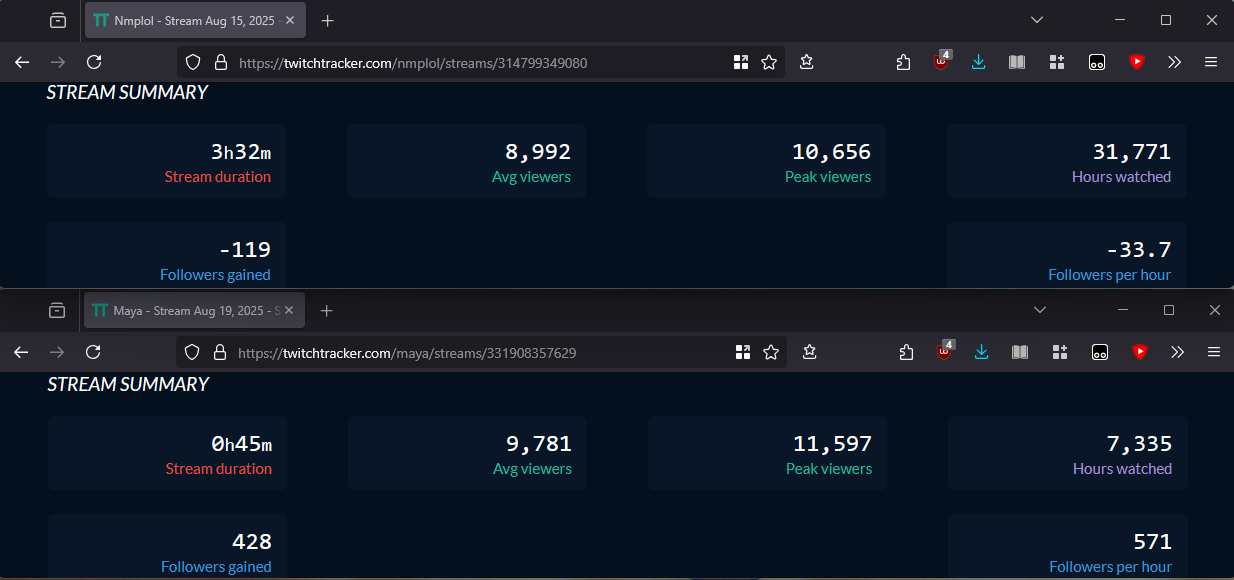Show downloads in Nmplol window
The width and height of the screenshot is (1234, 580).
pos(979,62)
